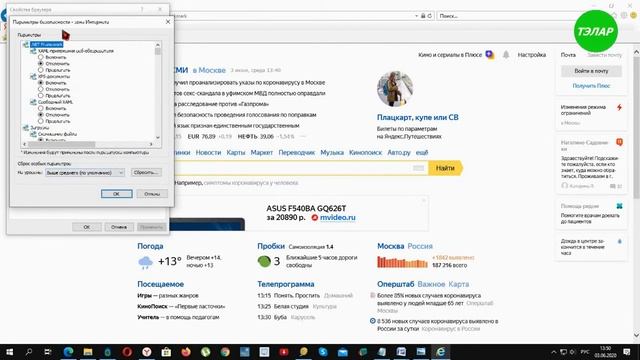
Task: Click the yellow Найти search button
Action: pyautogui.click(x=445, y=168)
